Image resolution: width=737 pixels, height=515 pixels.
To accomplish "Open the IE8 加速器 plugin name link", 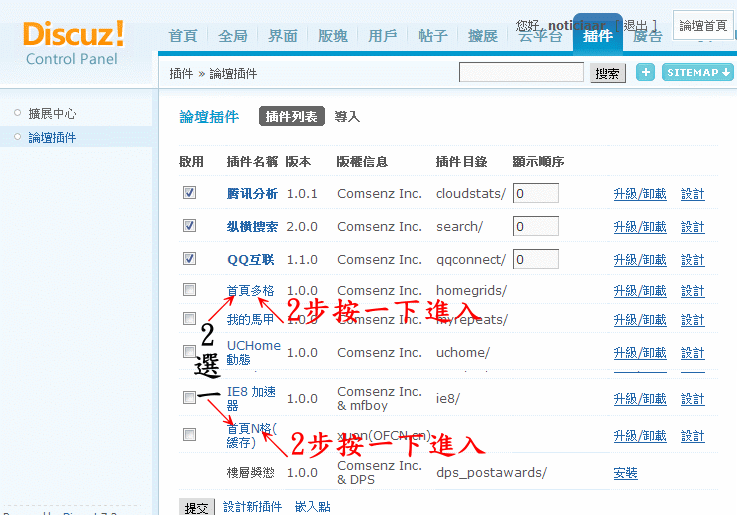I will click(x=251, y=398).
